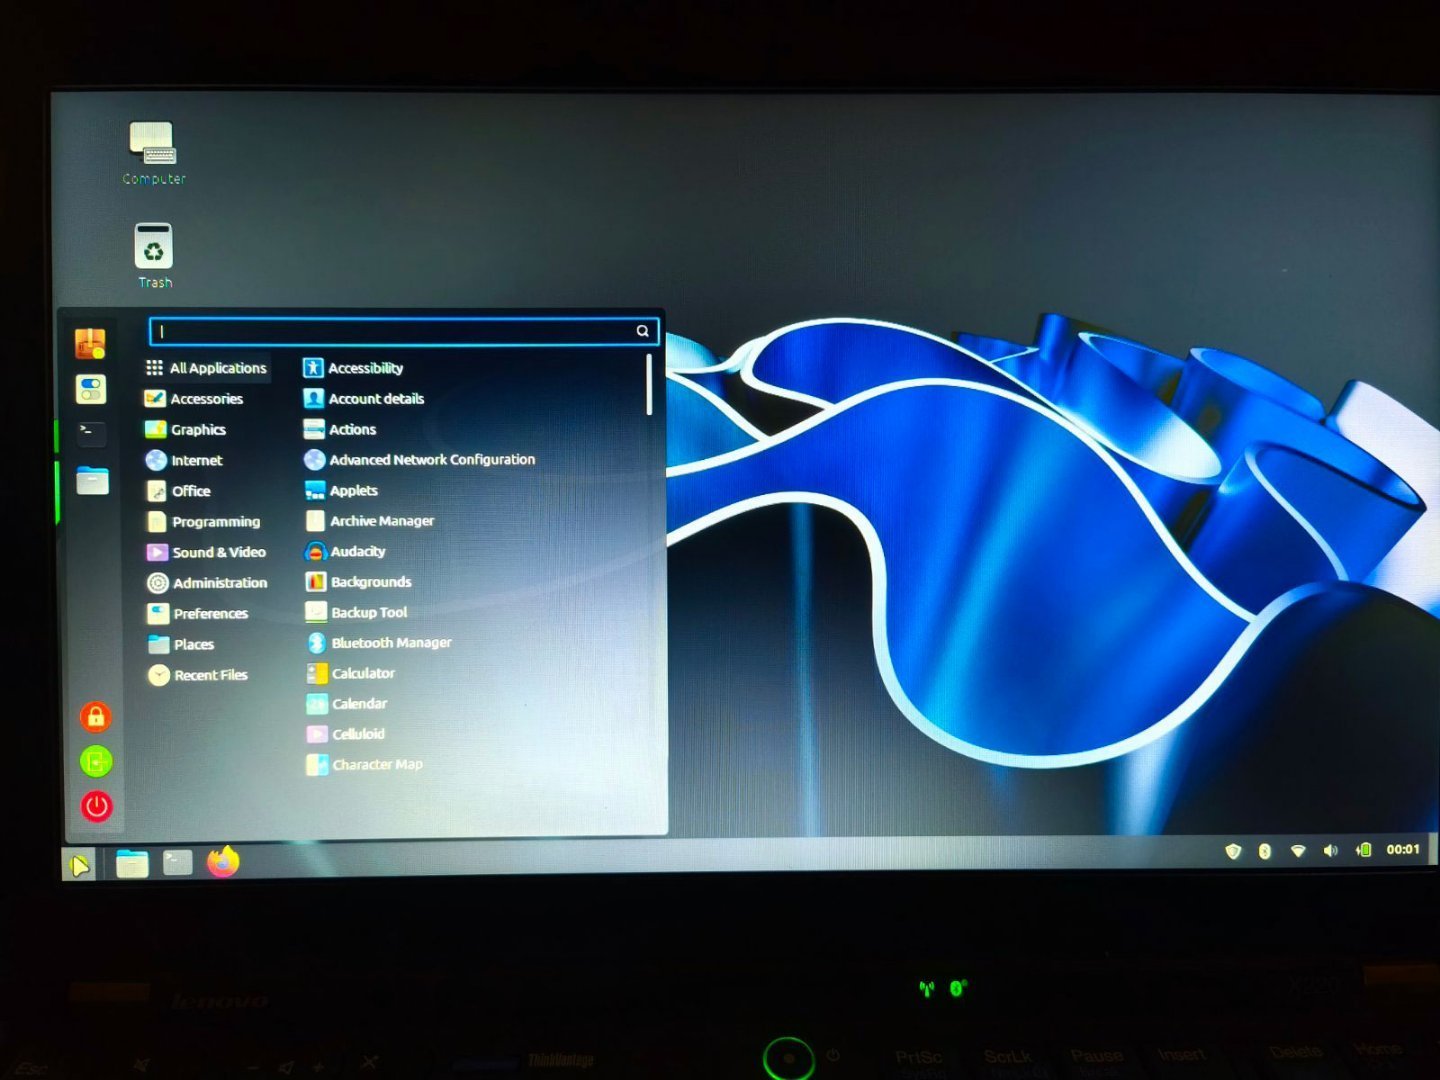This screenshot has height=1080, width=1440.
Task: Launch Character Map
Action: pos(365,765)
